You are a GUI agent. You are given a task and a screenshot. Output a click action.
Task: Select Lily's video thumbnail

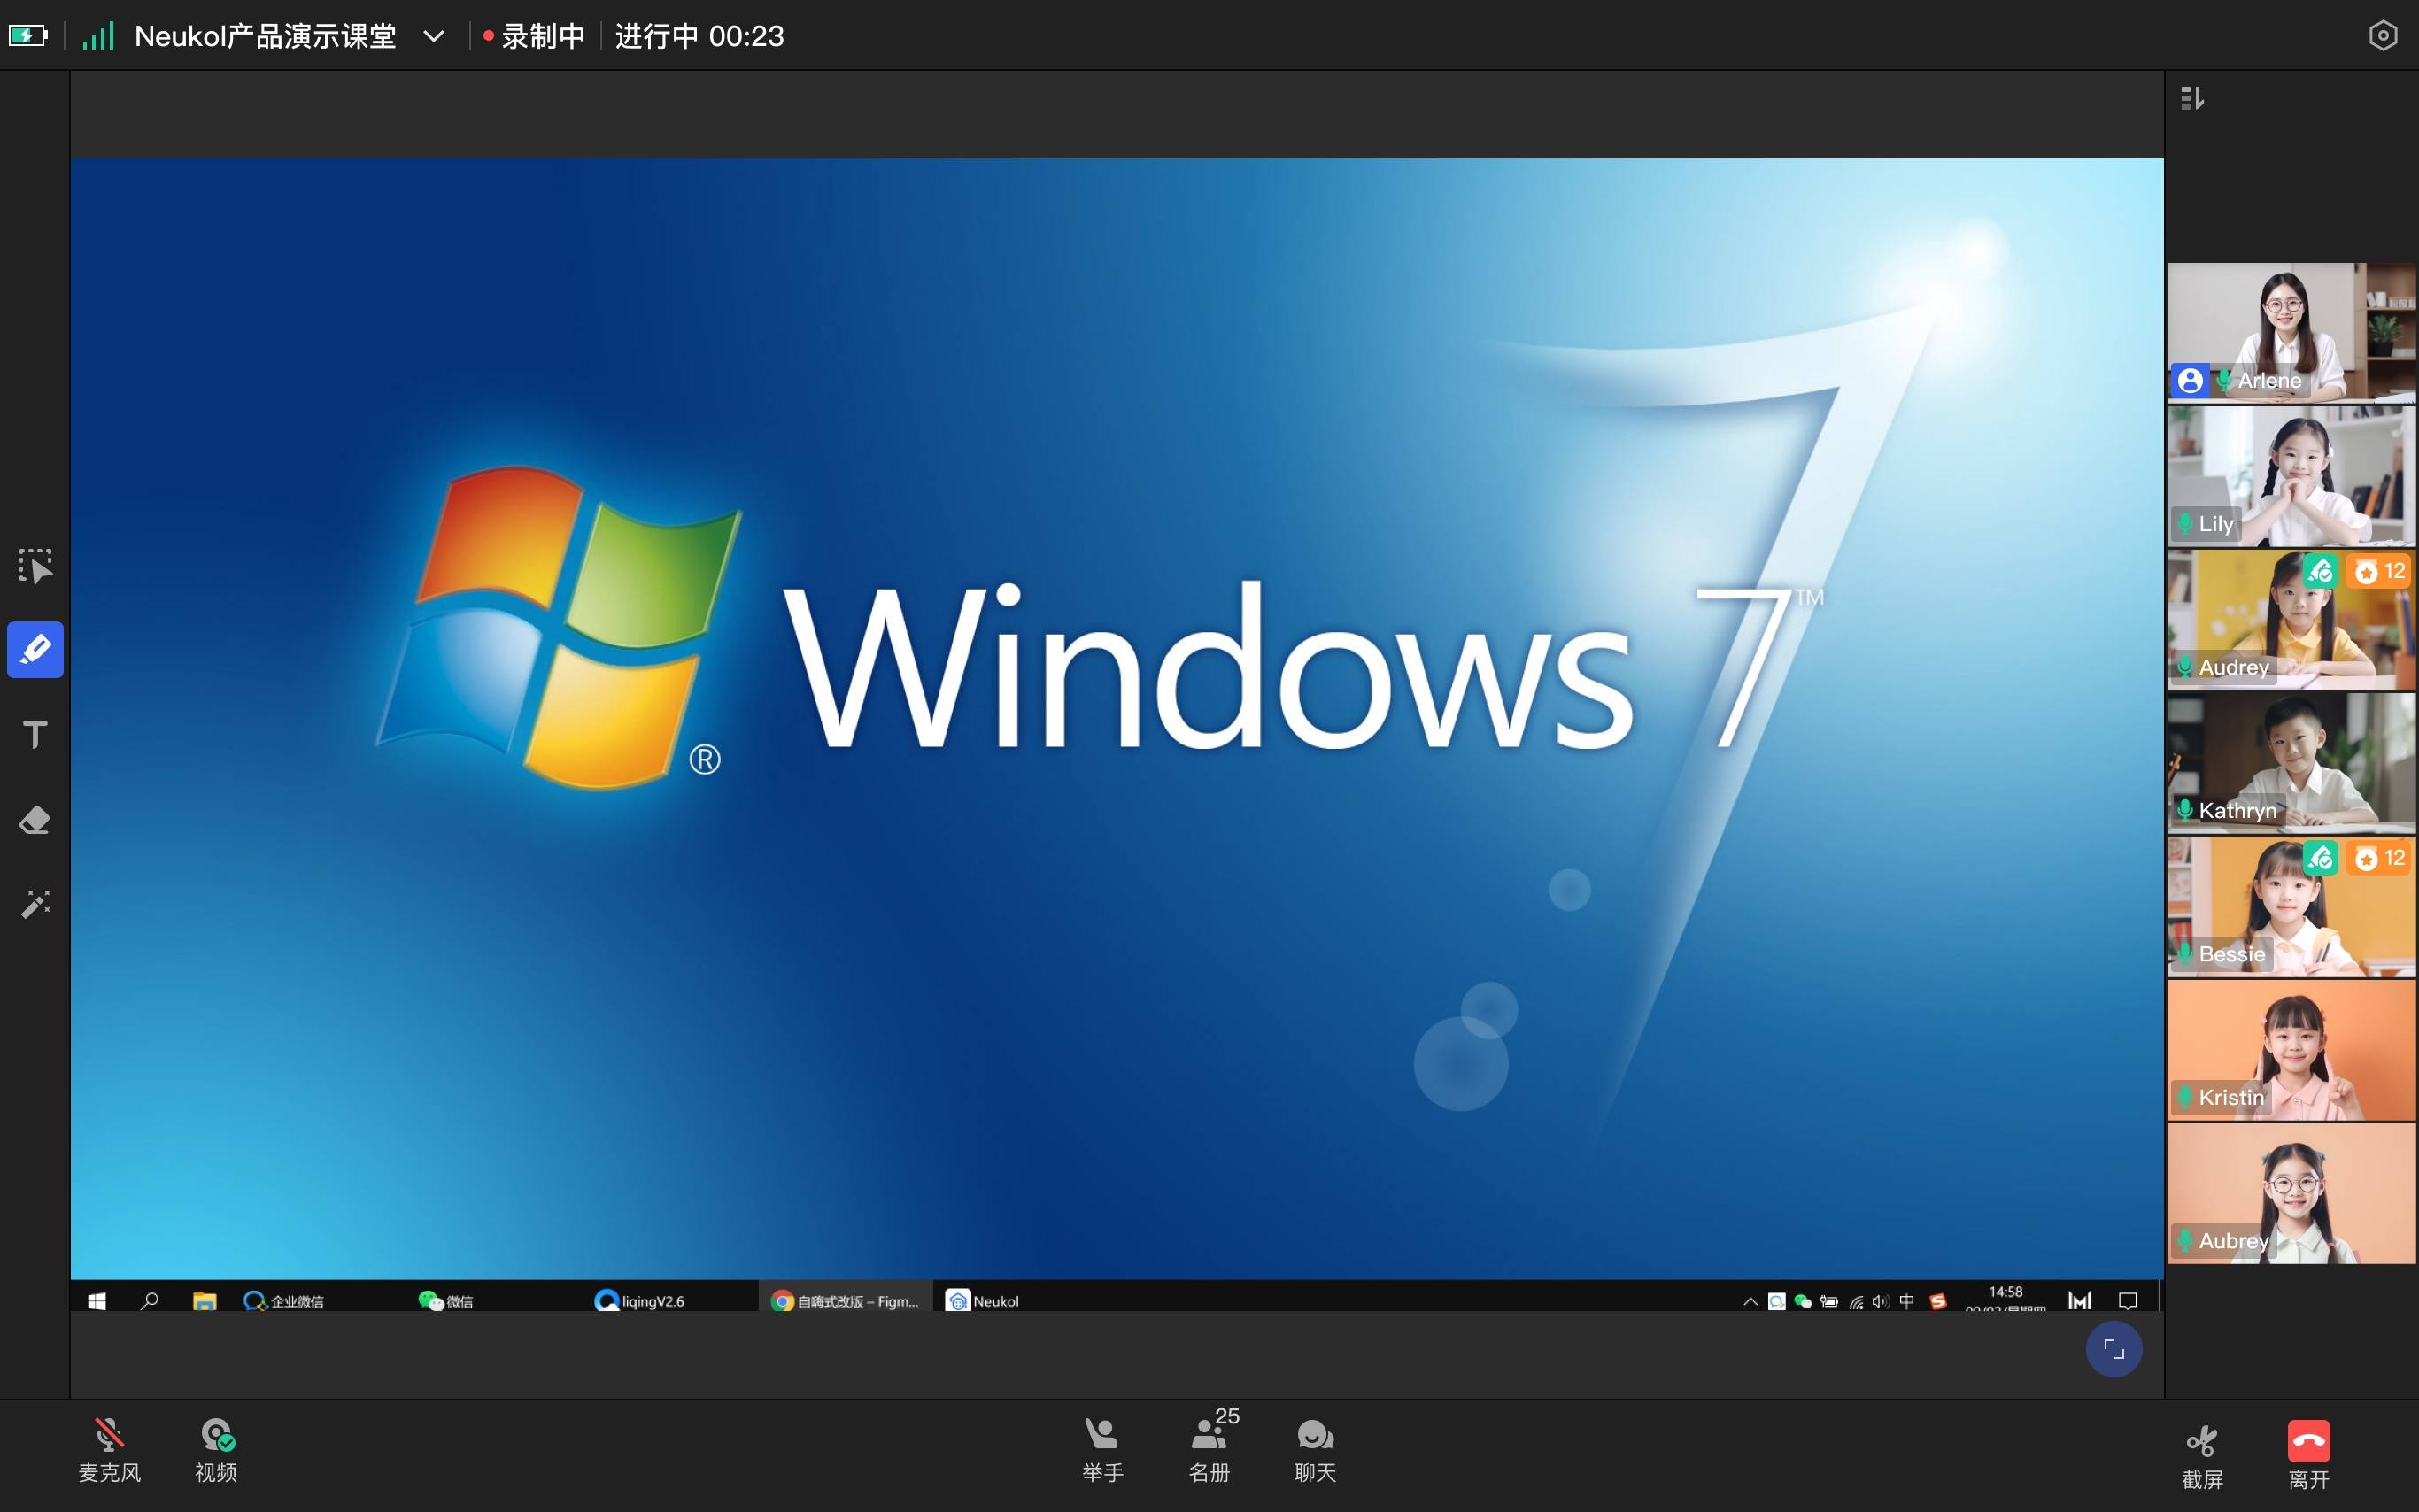click(2291, 476)
